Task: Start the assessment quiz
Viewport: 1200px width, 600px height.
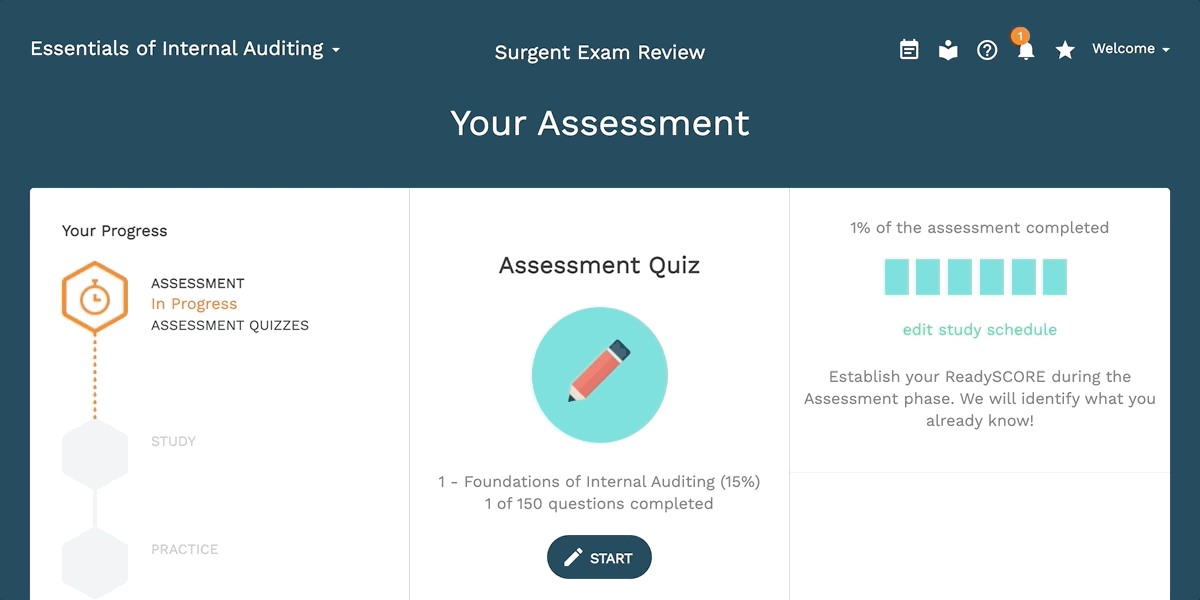Action: click(599, 557)
